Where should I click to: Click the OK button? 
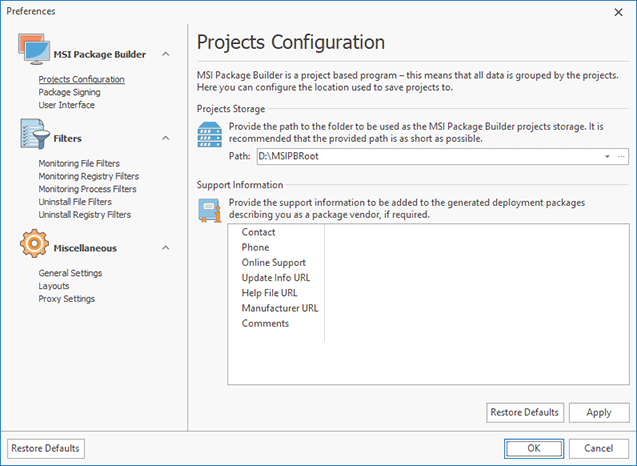point(534,448)
